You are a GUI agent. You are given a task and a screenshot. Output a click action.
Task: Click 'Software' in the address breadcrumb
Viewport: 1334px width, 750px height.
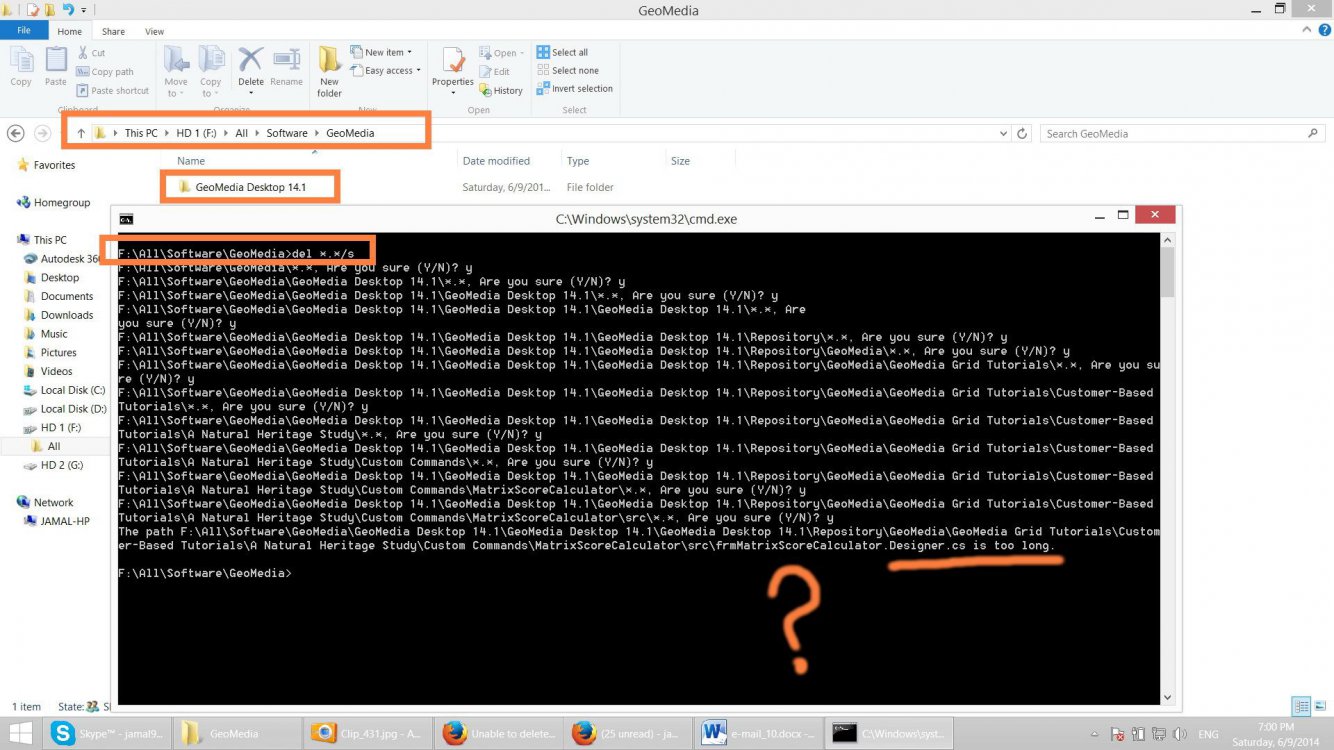tap(287, 133)
